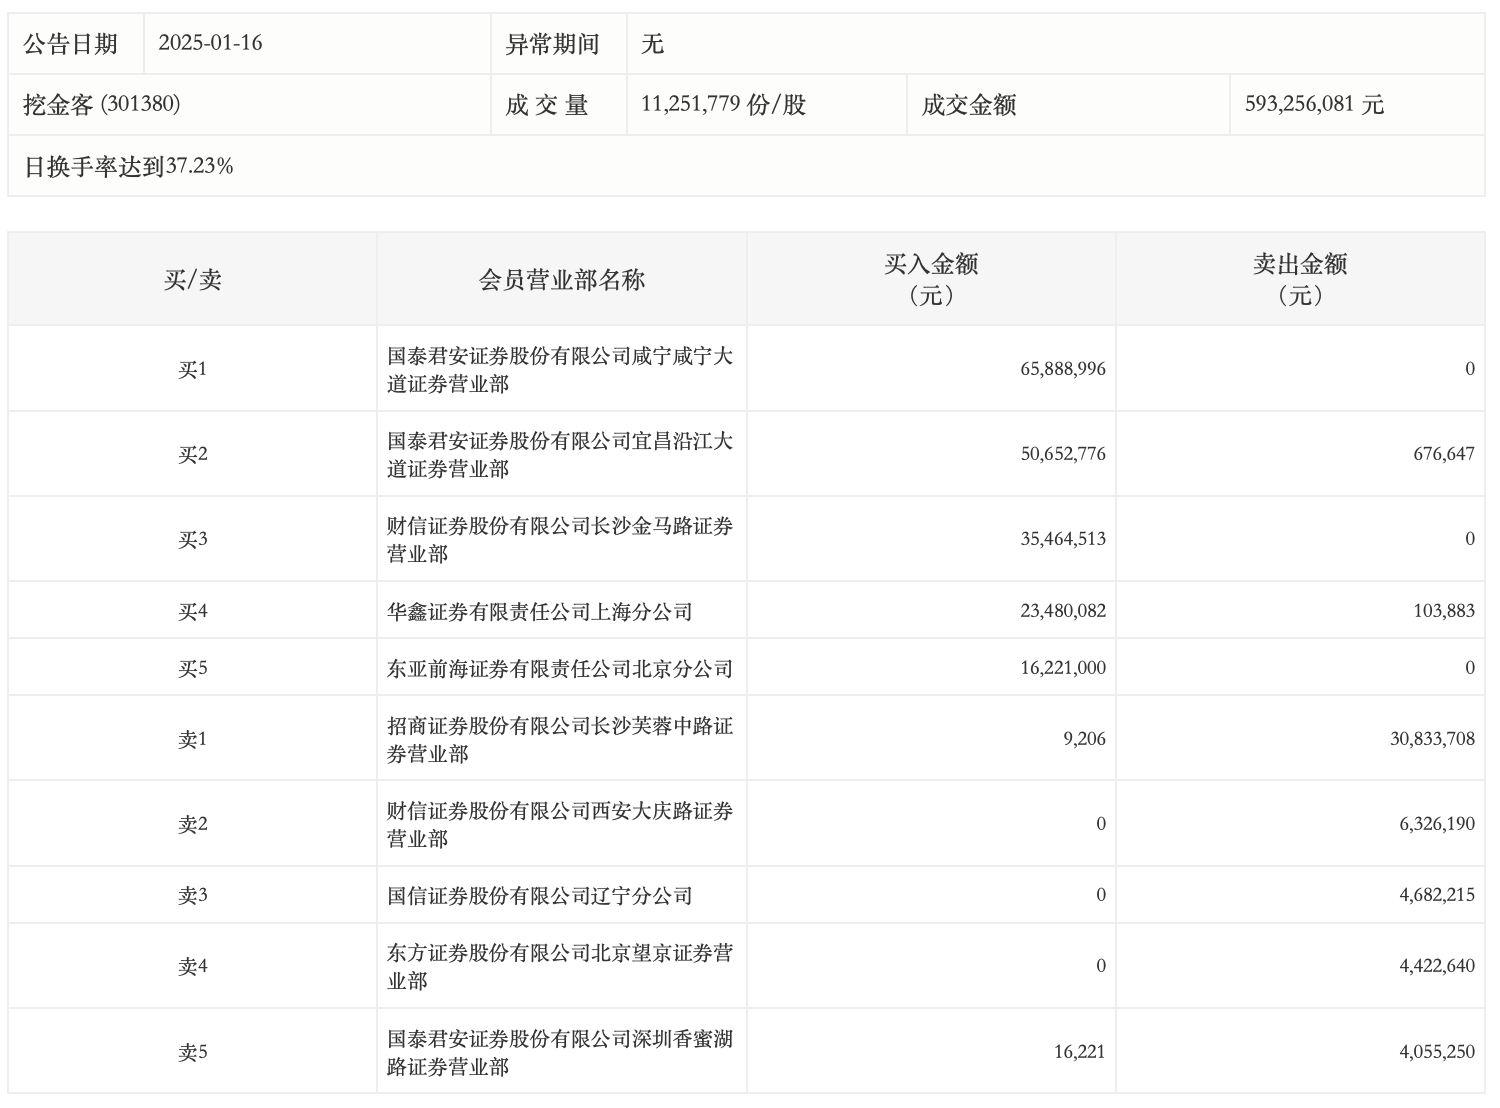Open 国泰君安 宜昌沿江大道证券营业部 entry
Image resolution: width=1500 pixels, height=1108 pixels.
[x=560, y=455]
